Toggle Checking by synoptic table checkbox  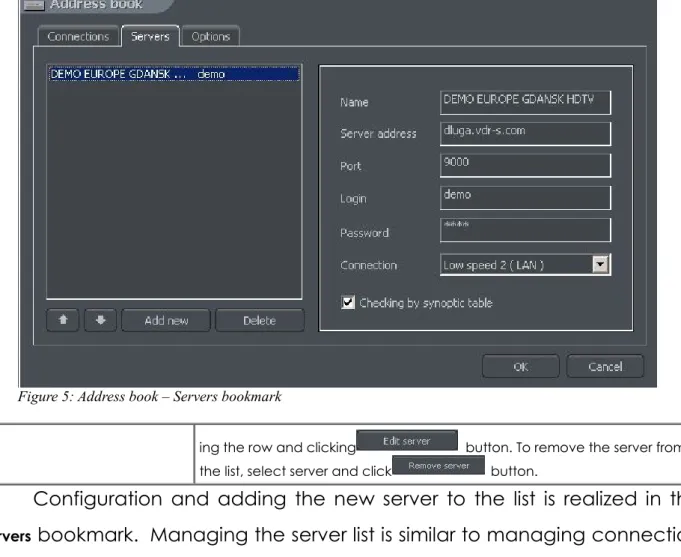click(x=348, y=302)
